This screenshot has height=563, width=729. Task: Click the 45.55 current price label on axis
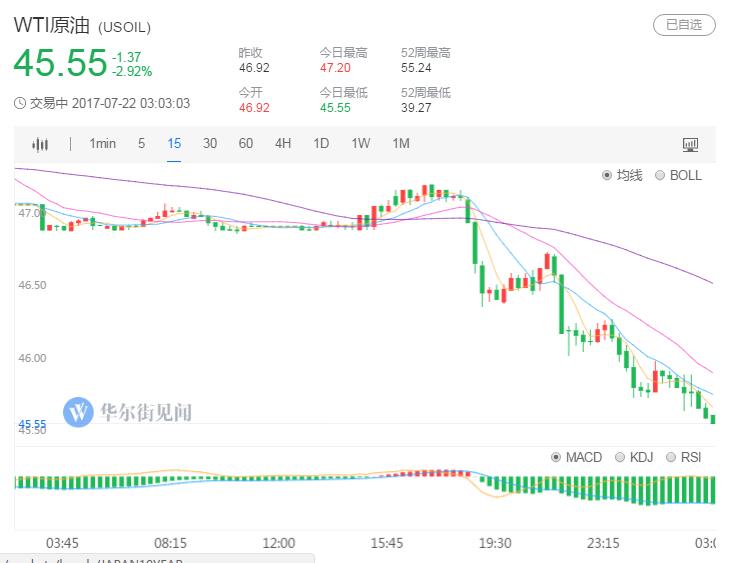click(30, 424)
